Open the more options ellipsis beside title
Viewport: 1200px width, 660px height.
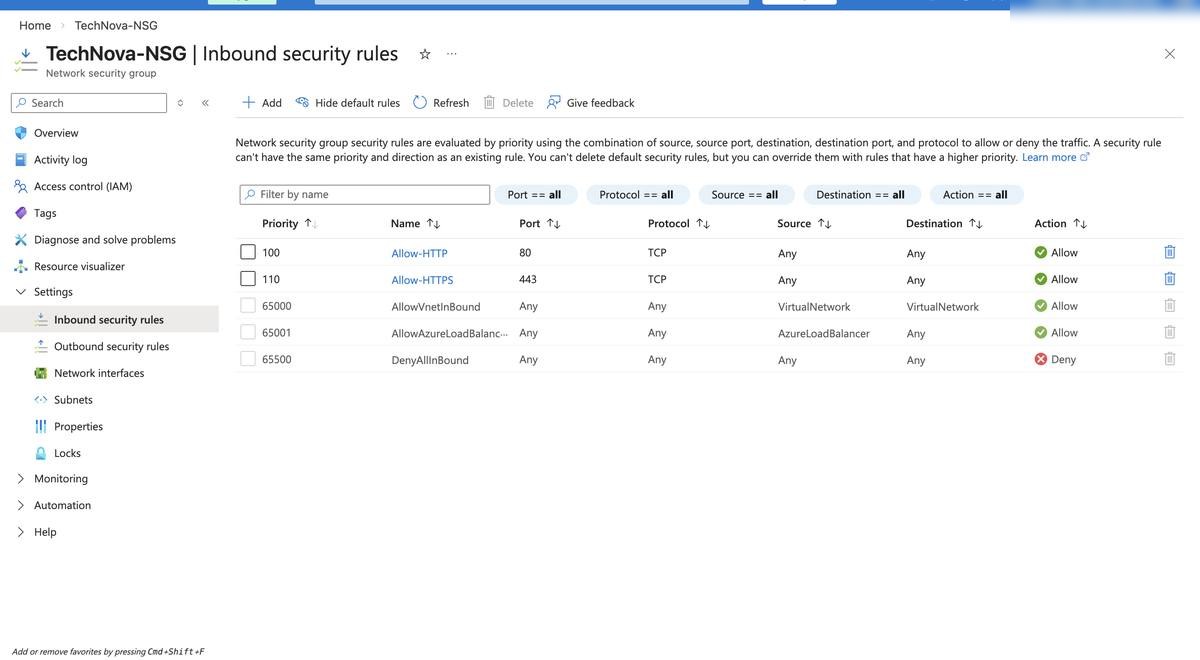coord(452,54)
